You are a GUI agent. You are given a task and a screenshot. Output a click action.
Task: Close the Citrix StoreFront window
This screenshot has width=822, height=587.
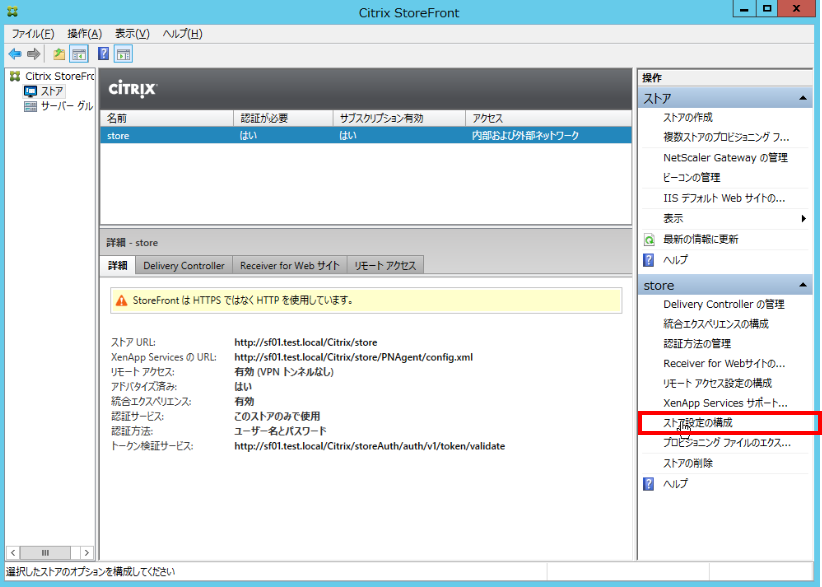797,8
